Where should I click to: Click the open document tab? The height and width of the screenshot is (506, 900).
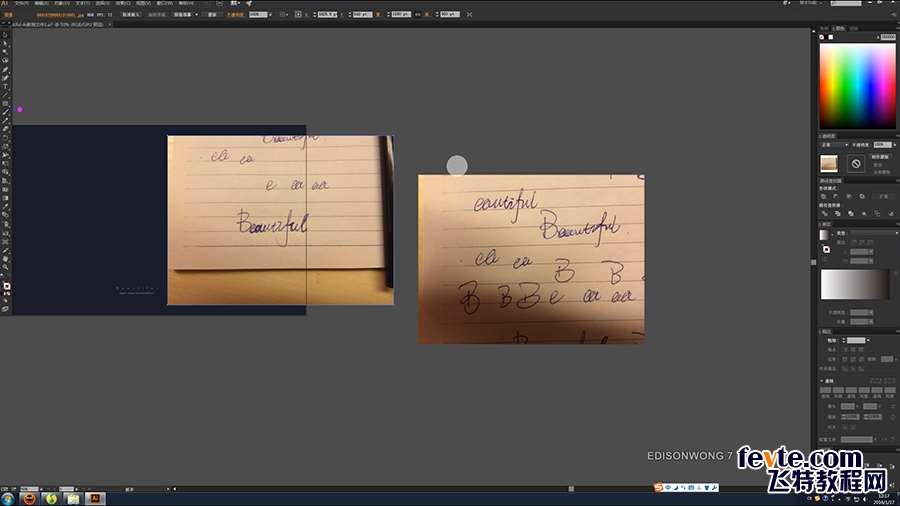tap(59, 25)
